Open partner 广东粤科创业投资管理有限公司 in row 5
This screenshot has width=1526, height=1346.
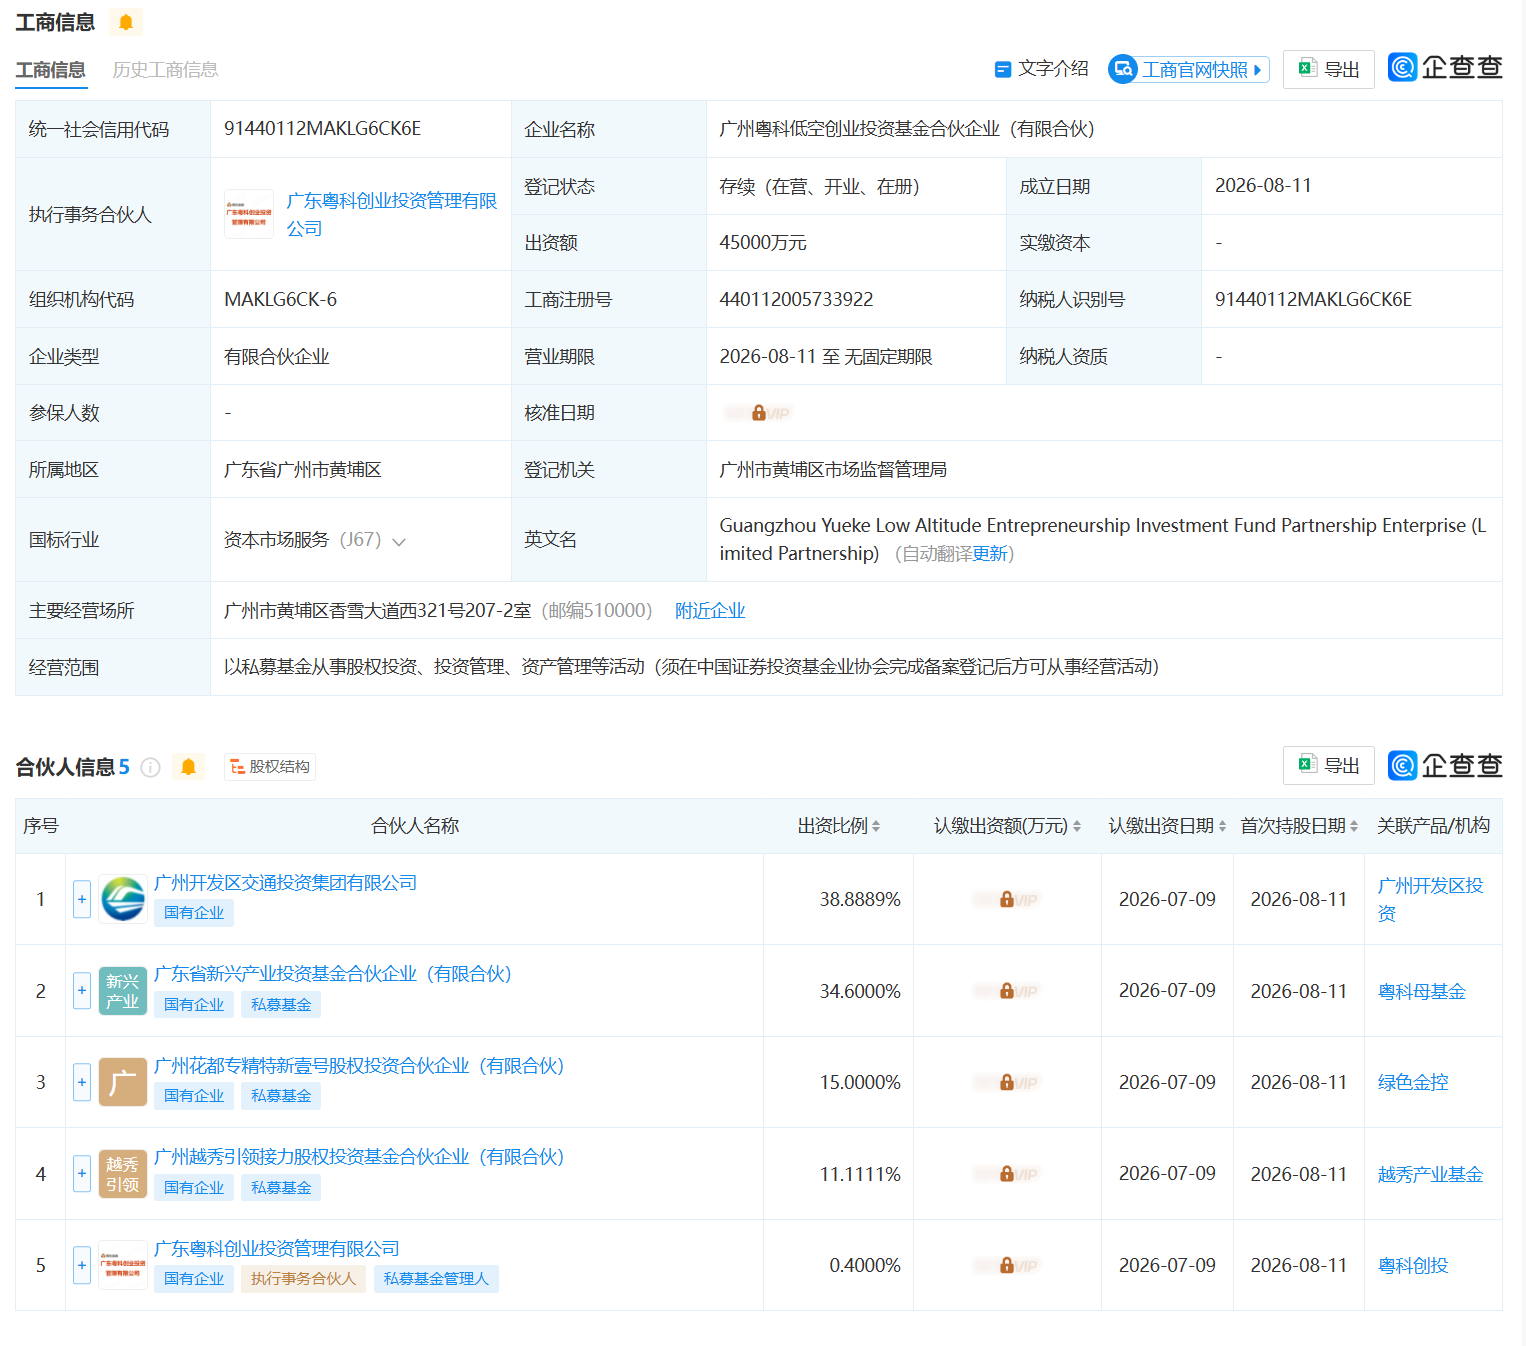tap(277, 1249)
